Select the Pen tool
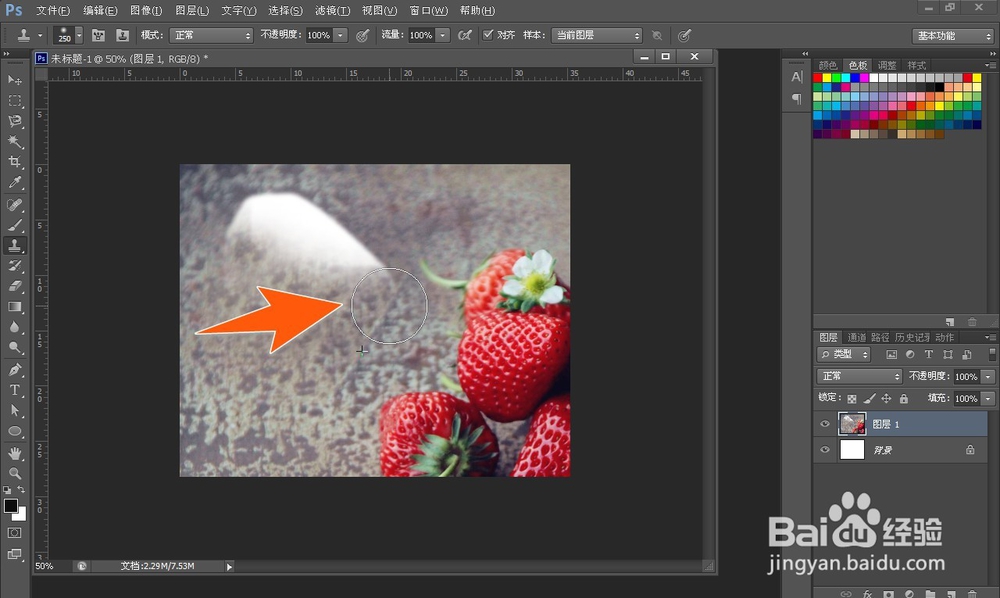This screenshot has width=1000, height=598. [x=14, y=370]
